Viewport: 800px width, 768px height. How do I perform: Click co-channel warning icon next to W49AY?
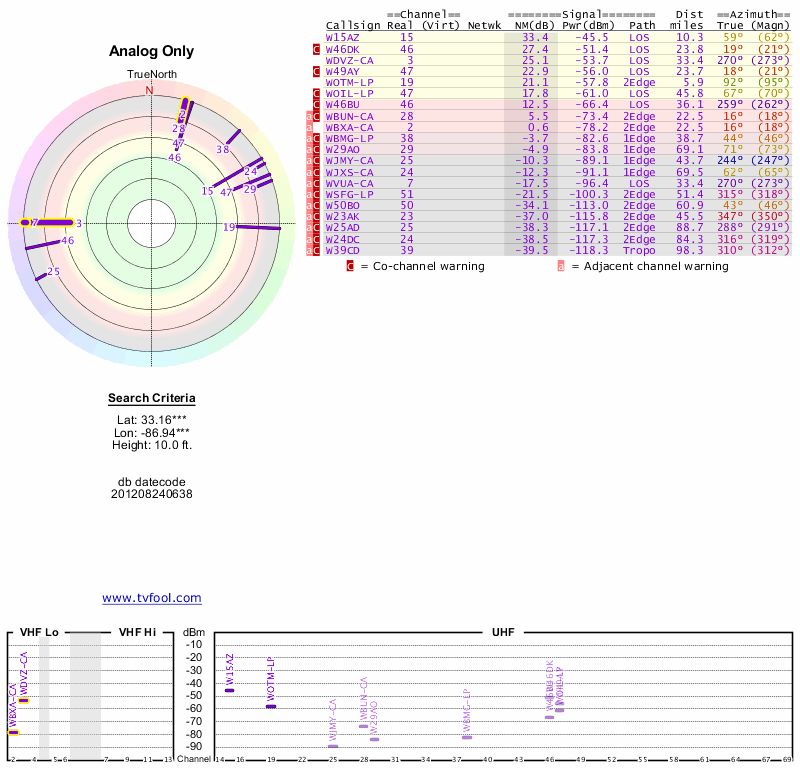pos(317,72)
